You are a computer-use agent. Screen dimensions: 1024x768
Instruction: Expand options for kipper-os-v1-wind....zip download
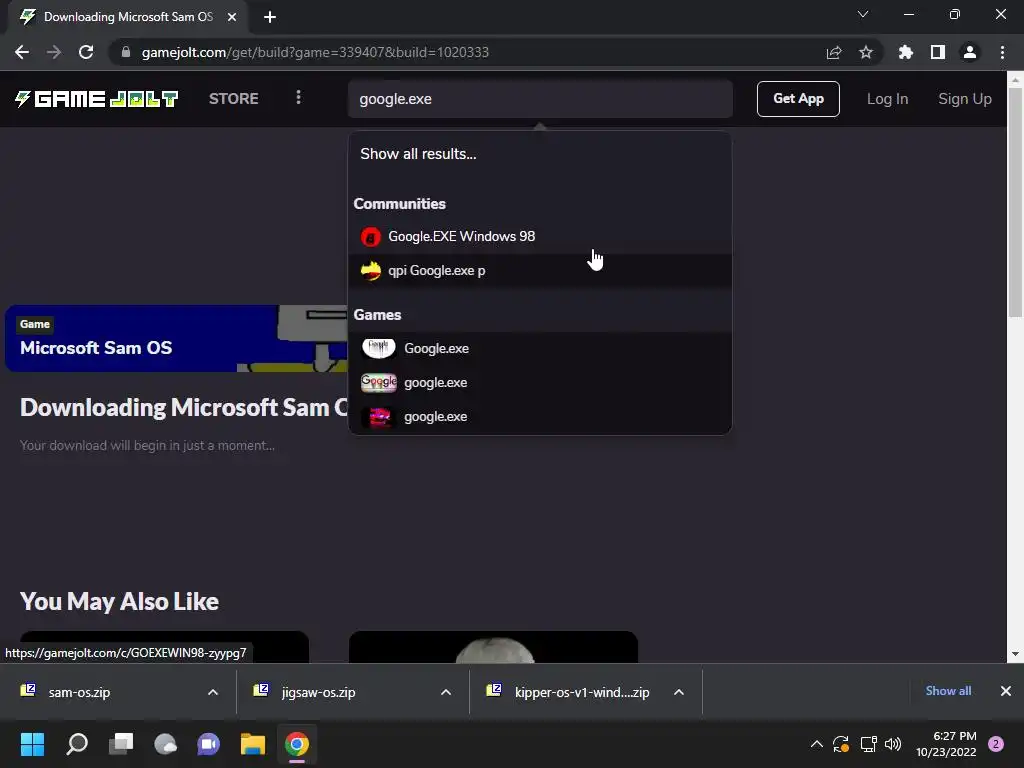[x=679, y=692]
